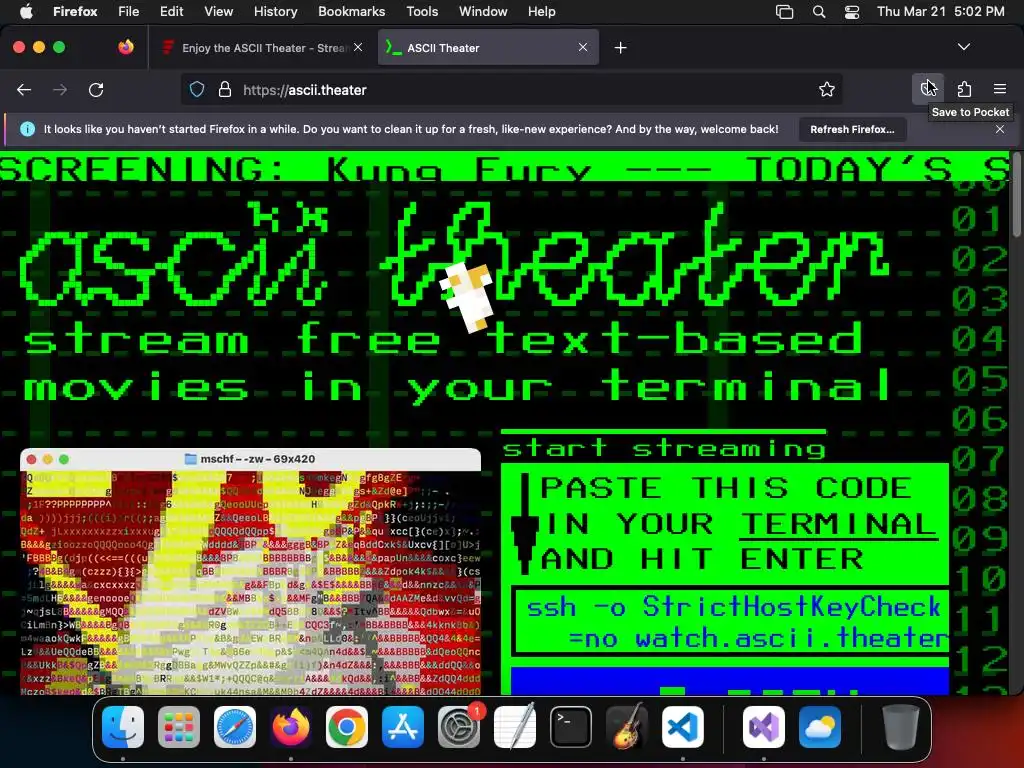The height and width of the screenshot is (768, 1024).
Task: Open Firefox application hamburger menu
Action: pyautogui.click(x=1000, y=89)
